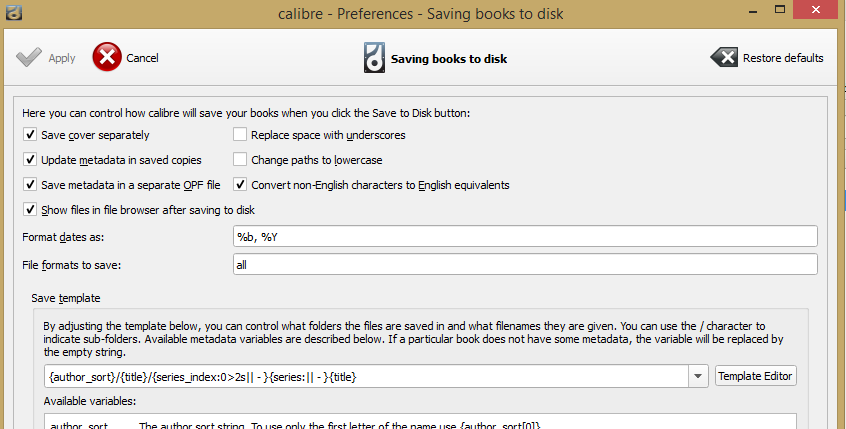The height and width of the screenshot is (429, 846).
Task: Toggle Update metadata in saved copies
Action: click(x=30, y=159)
